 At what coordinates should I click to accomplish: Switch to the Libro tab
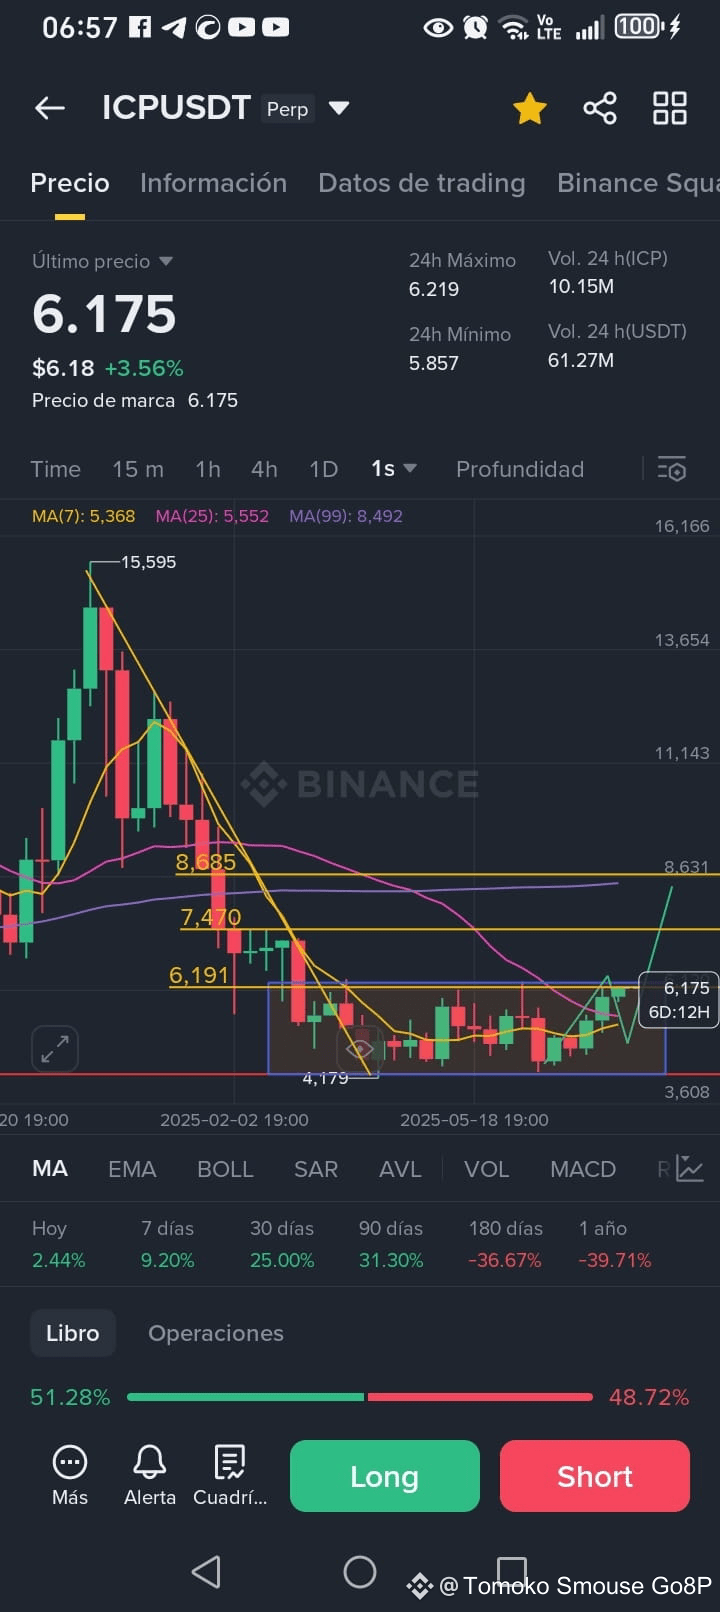click(x=73, y=1333)
